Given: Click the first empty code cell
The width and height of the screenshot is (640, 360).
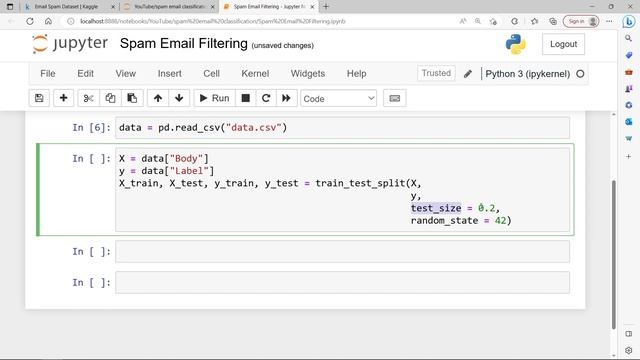Looking at the screenshot, I should coord(342,251).
